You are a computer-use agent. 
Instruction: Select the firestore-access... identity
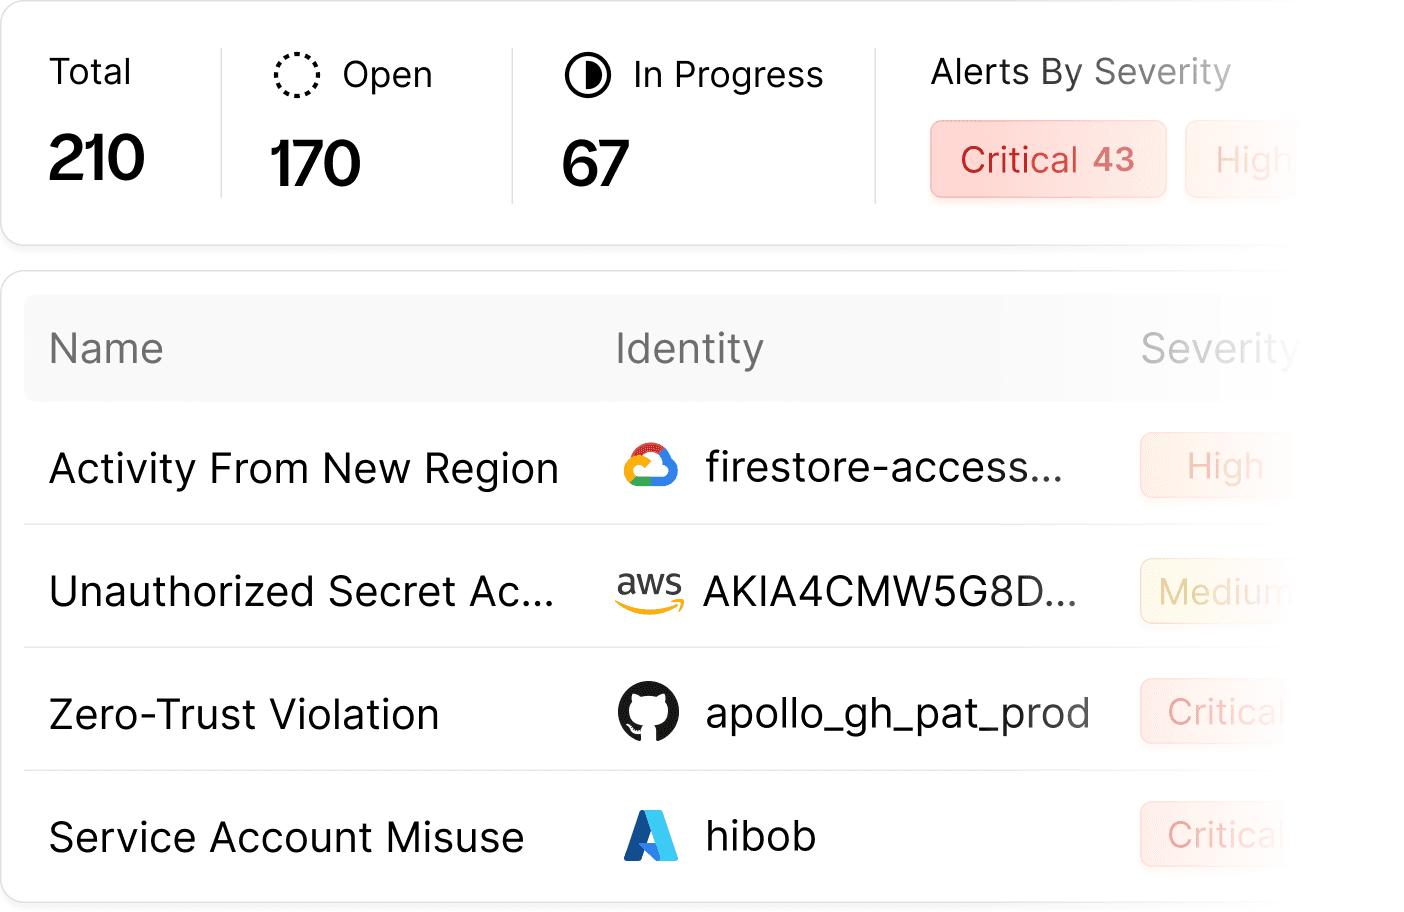pos(883,466)
